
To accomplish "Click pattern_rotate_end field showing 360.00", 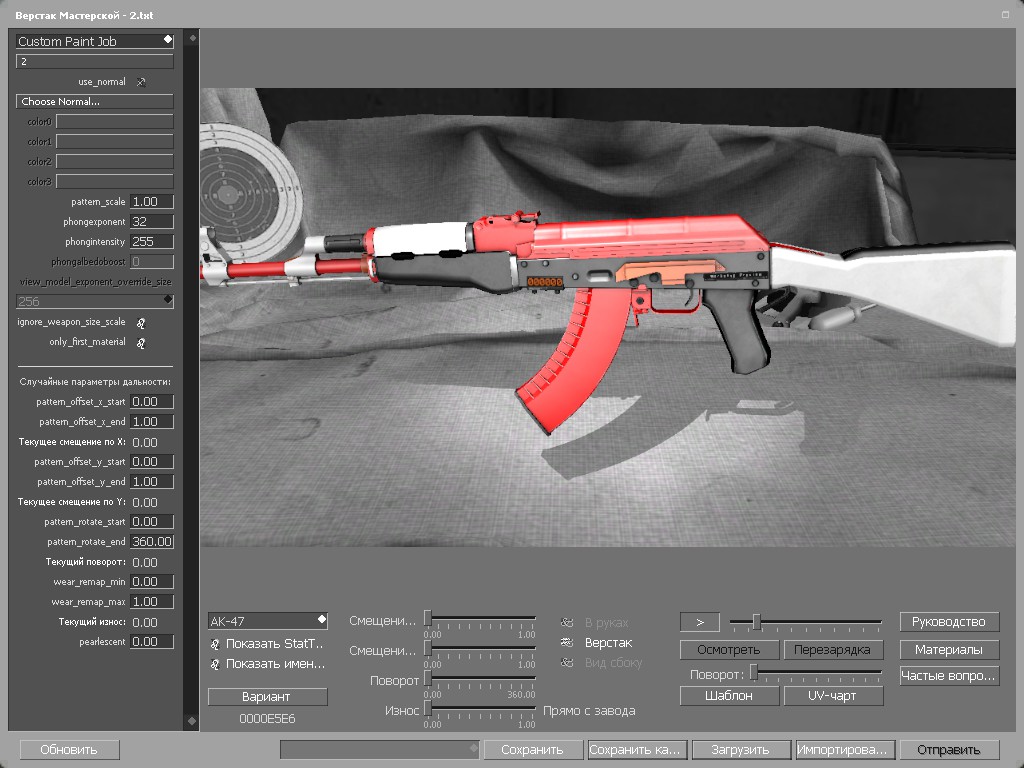I will pos(152,541).
